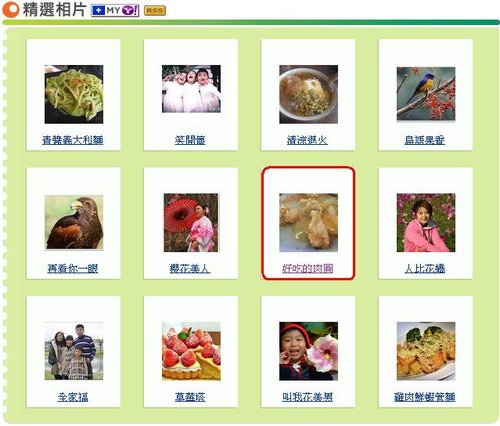
Task: Open the child with pink flower photo
Action: 308,351
